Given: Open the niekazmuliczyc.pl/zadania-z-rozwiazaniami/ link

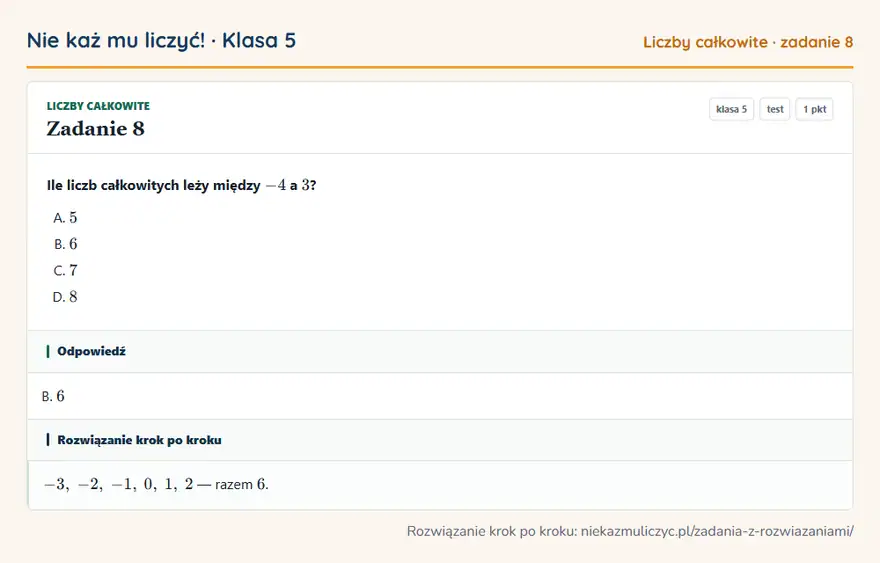Looking at the screenshot, I should 717,531.
